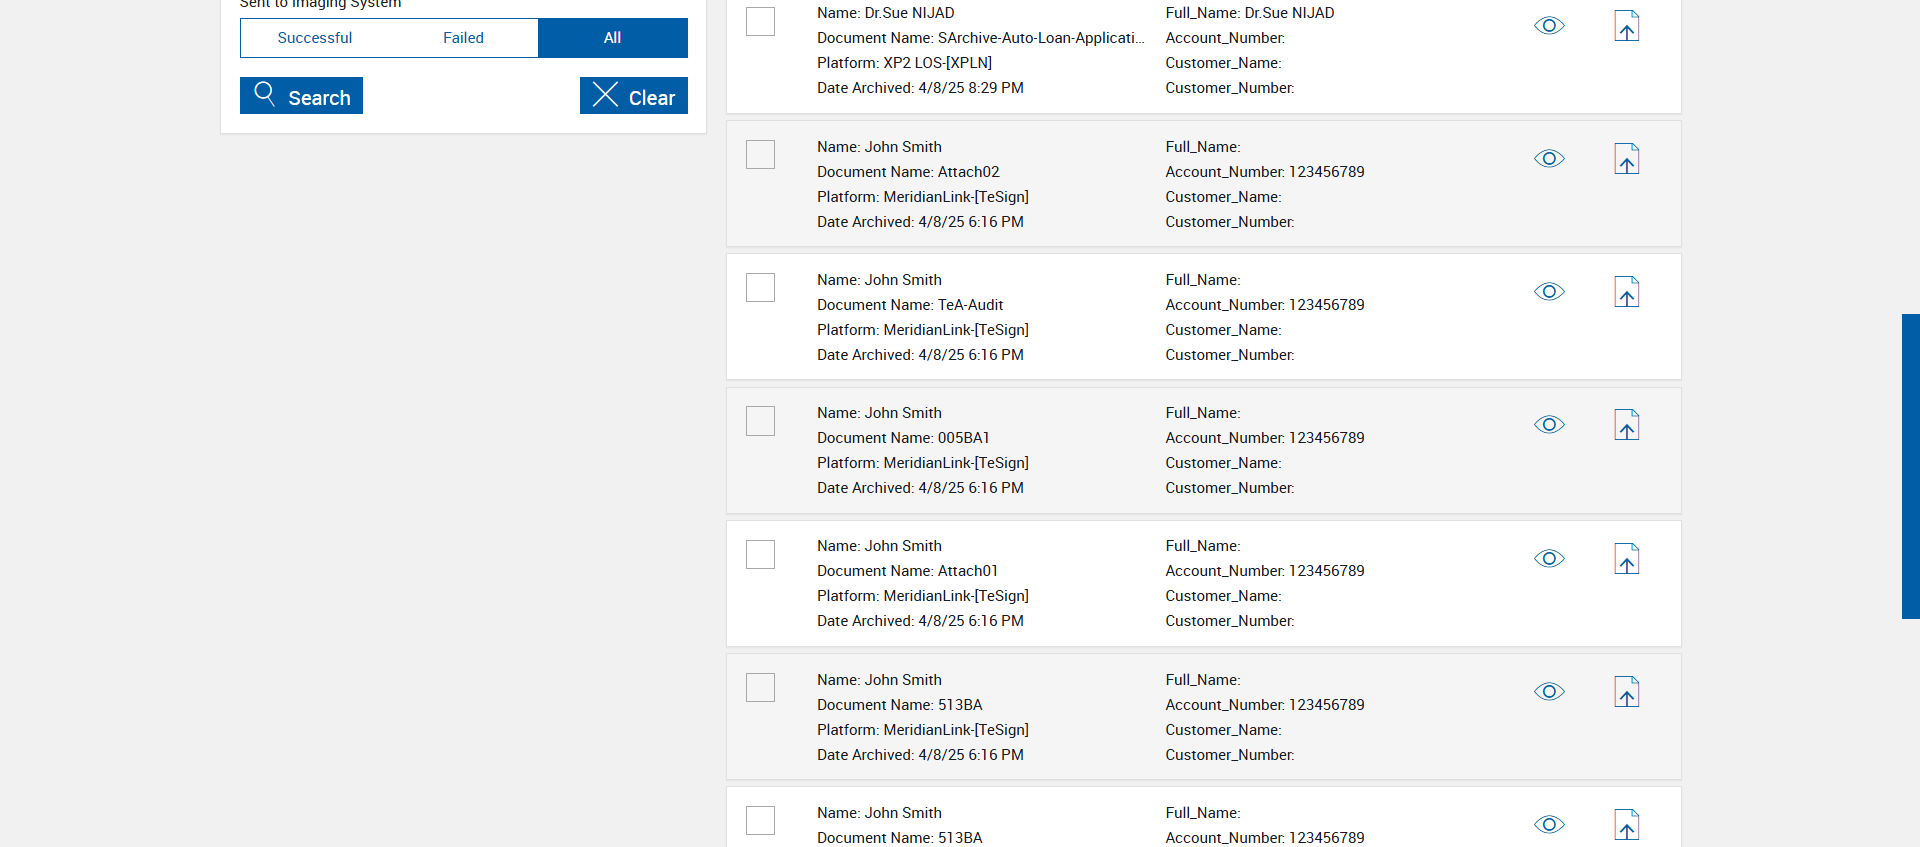View the Dr.Sue NIJAD document with eye icon
Screen dimensions: 1920x847
pos(1549,26)
